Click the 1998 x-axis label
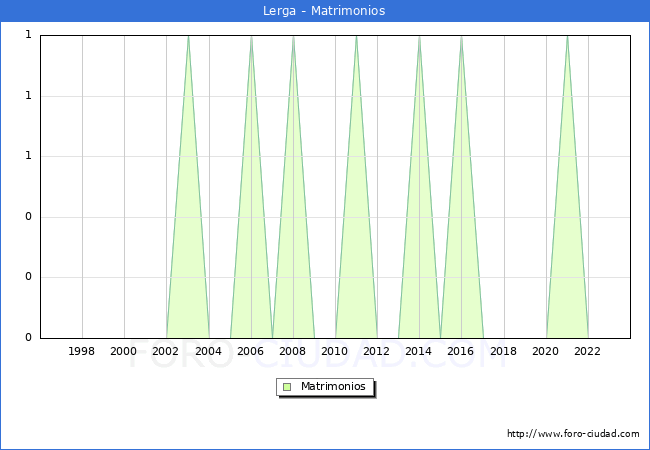 pos(82,351)
